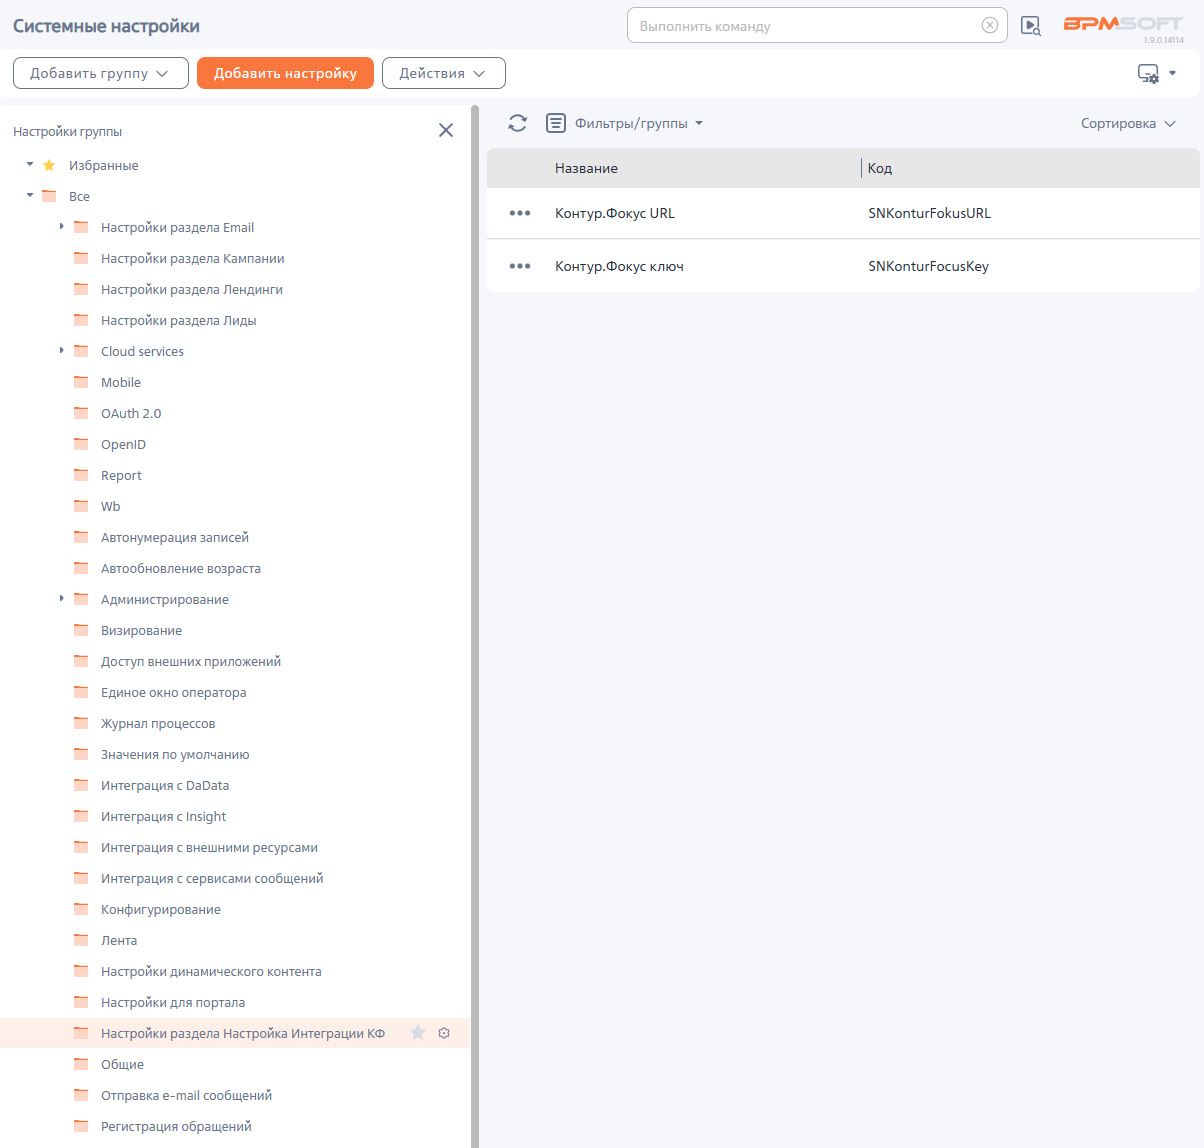Open the Добавить группу dropdown

[100, 73]
